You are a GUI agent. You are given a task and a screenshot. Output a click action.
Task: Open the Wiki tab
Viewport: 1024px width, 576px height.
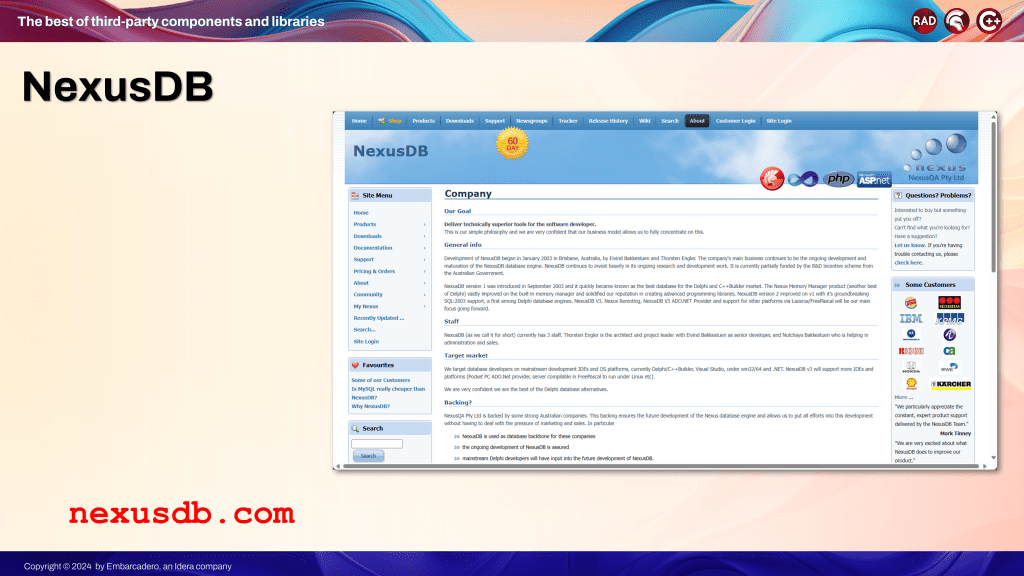click(645, 121)
